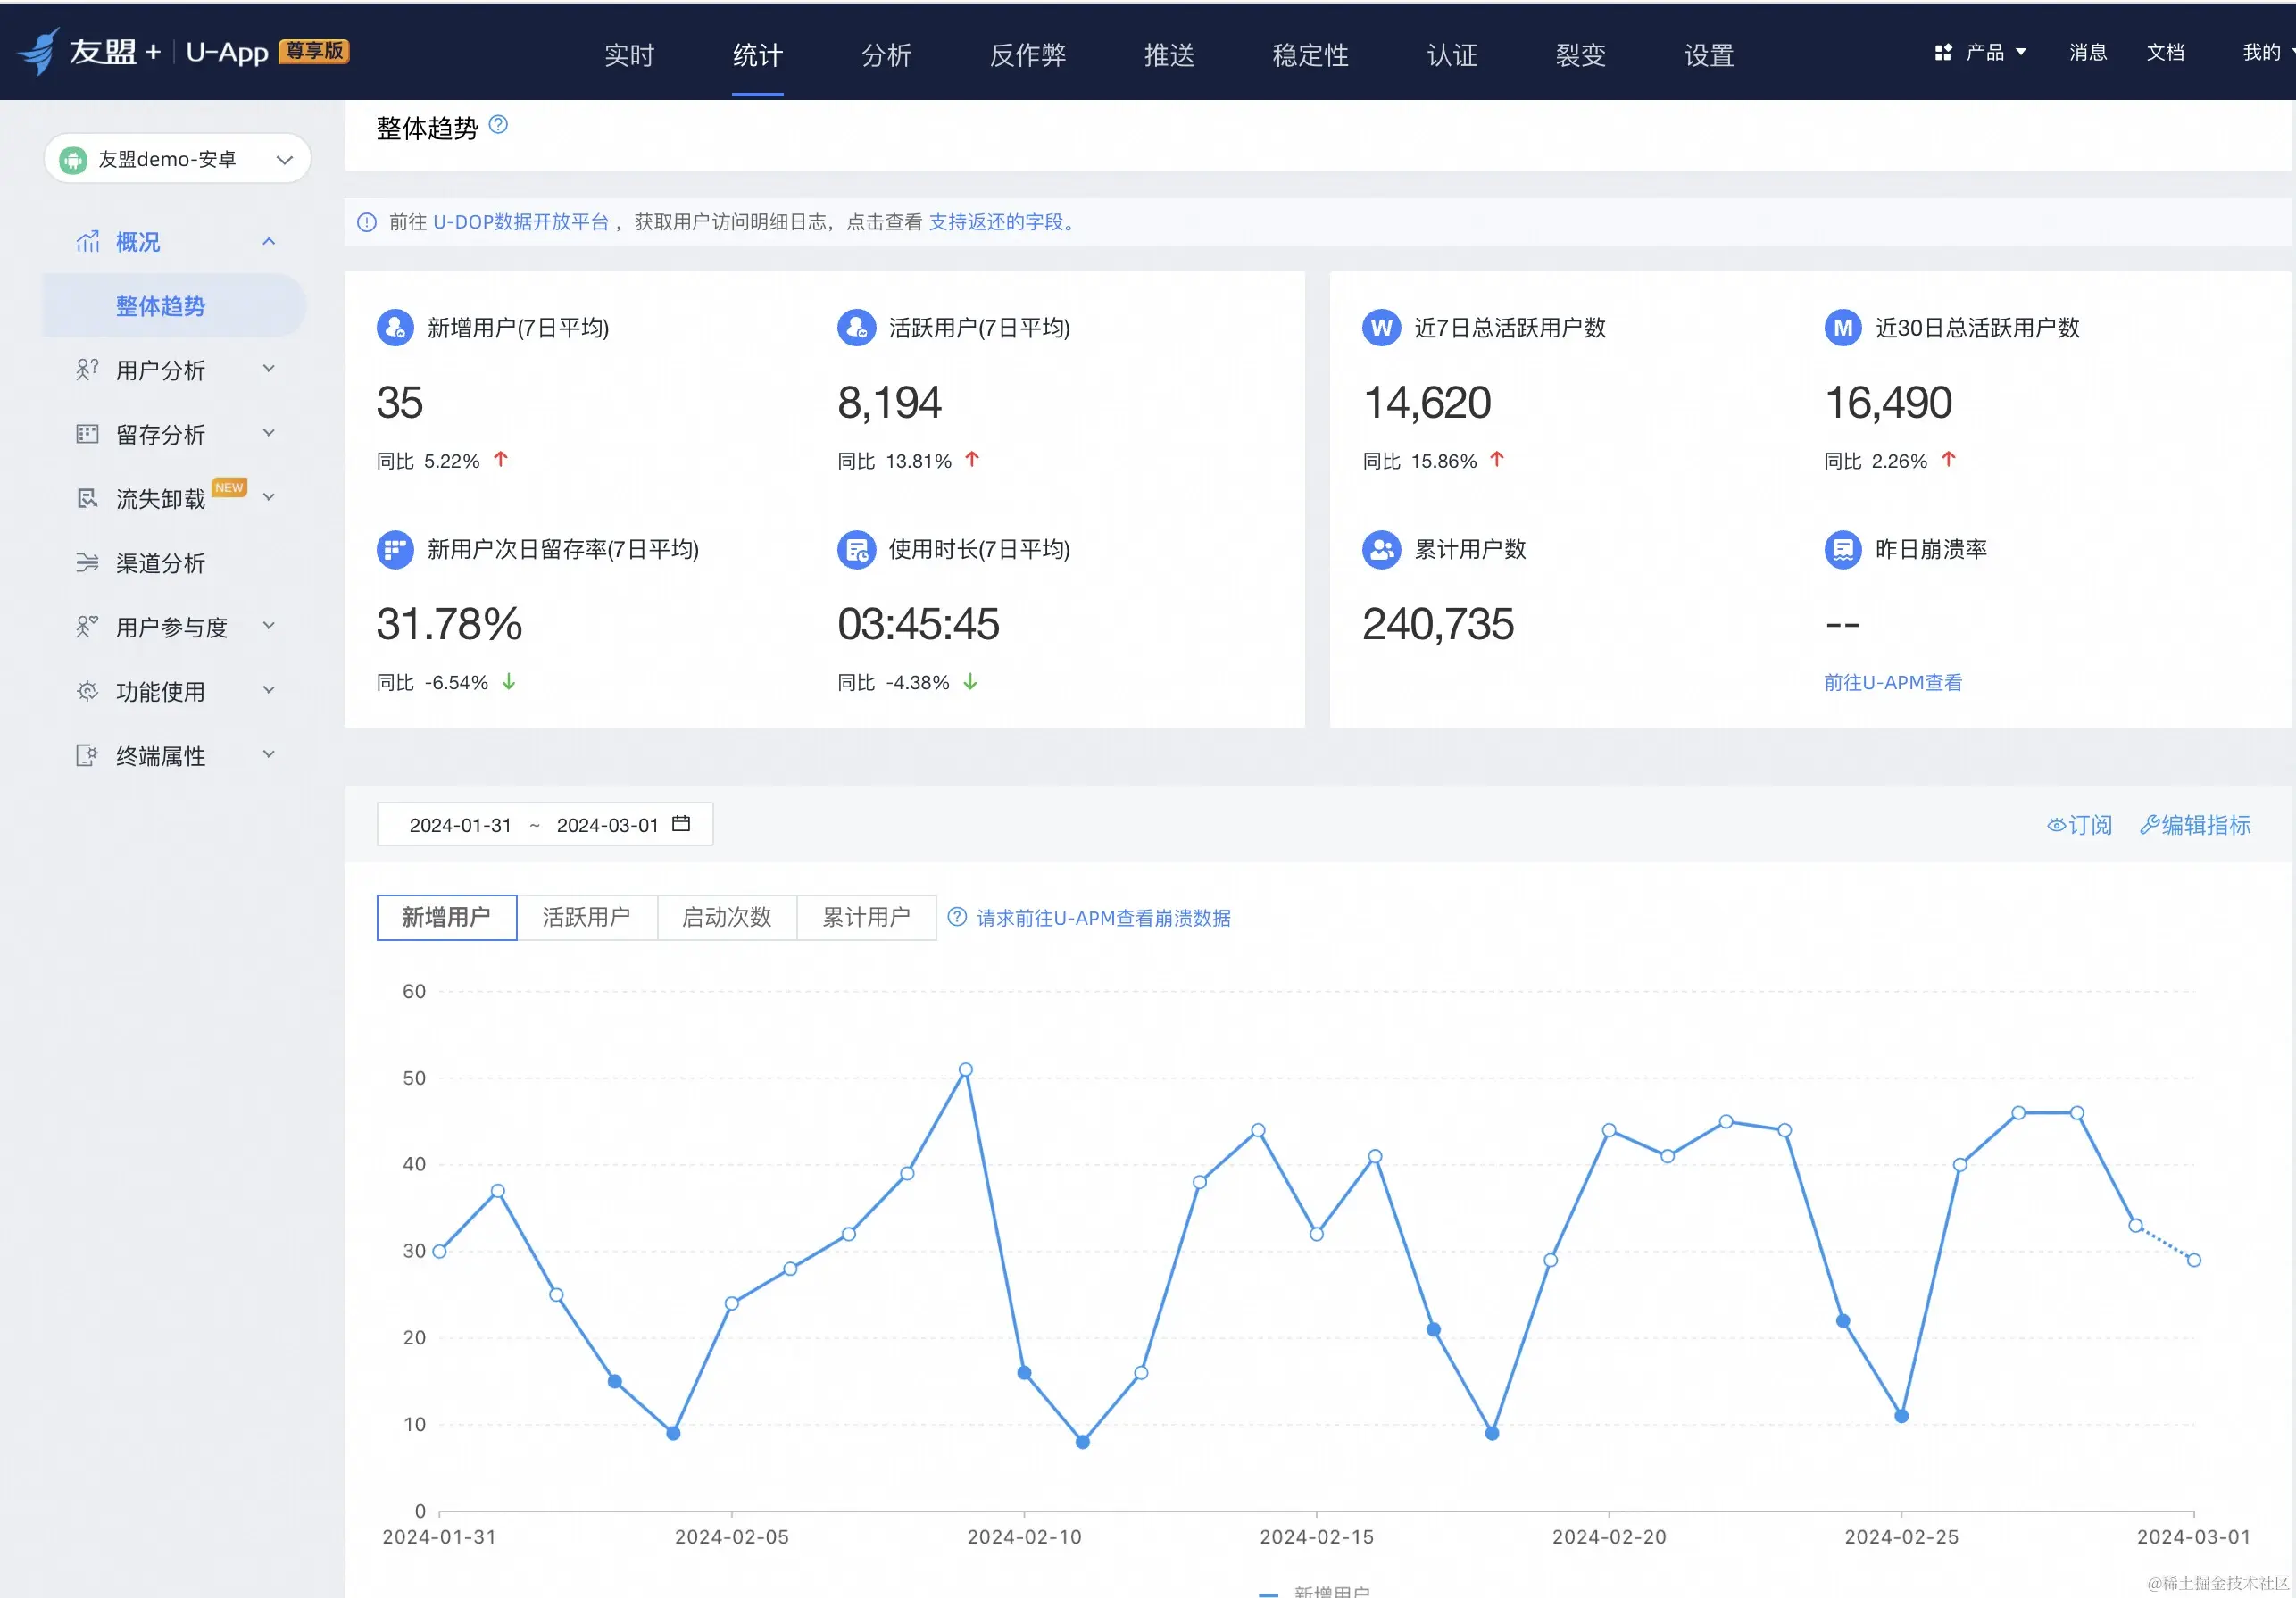Switch chart to 启动次数 metric
The height and width of the screenshot is (1598, 2296).
pos(726,917)
